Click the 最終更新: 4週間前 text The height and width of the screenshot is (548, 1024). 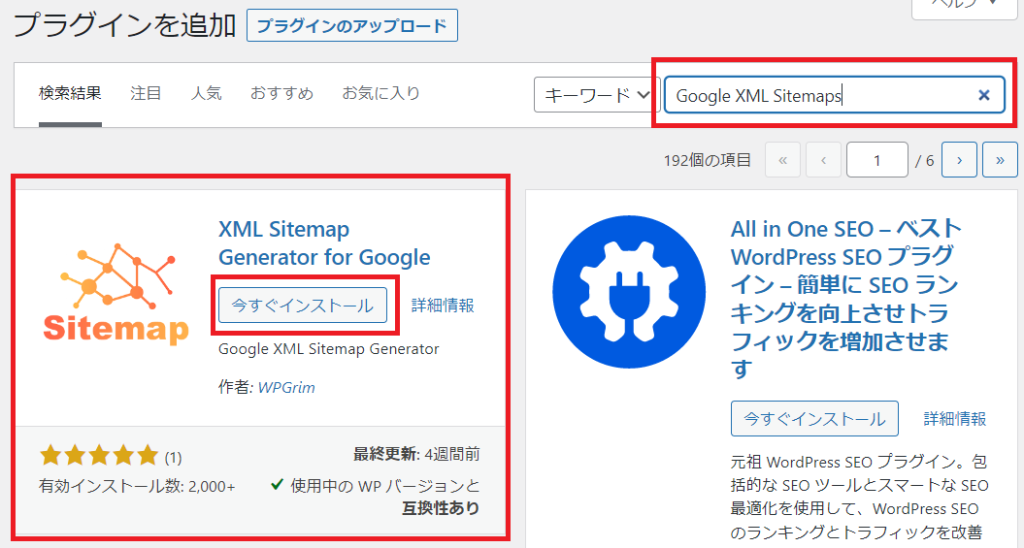pyautogui.click(x=417, y=454)
